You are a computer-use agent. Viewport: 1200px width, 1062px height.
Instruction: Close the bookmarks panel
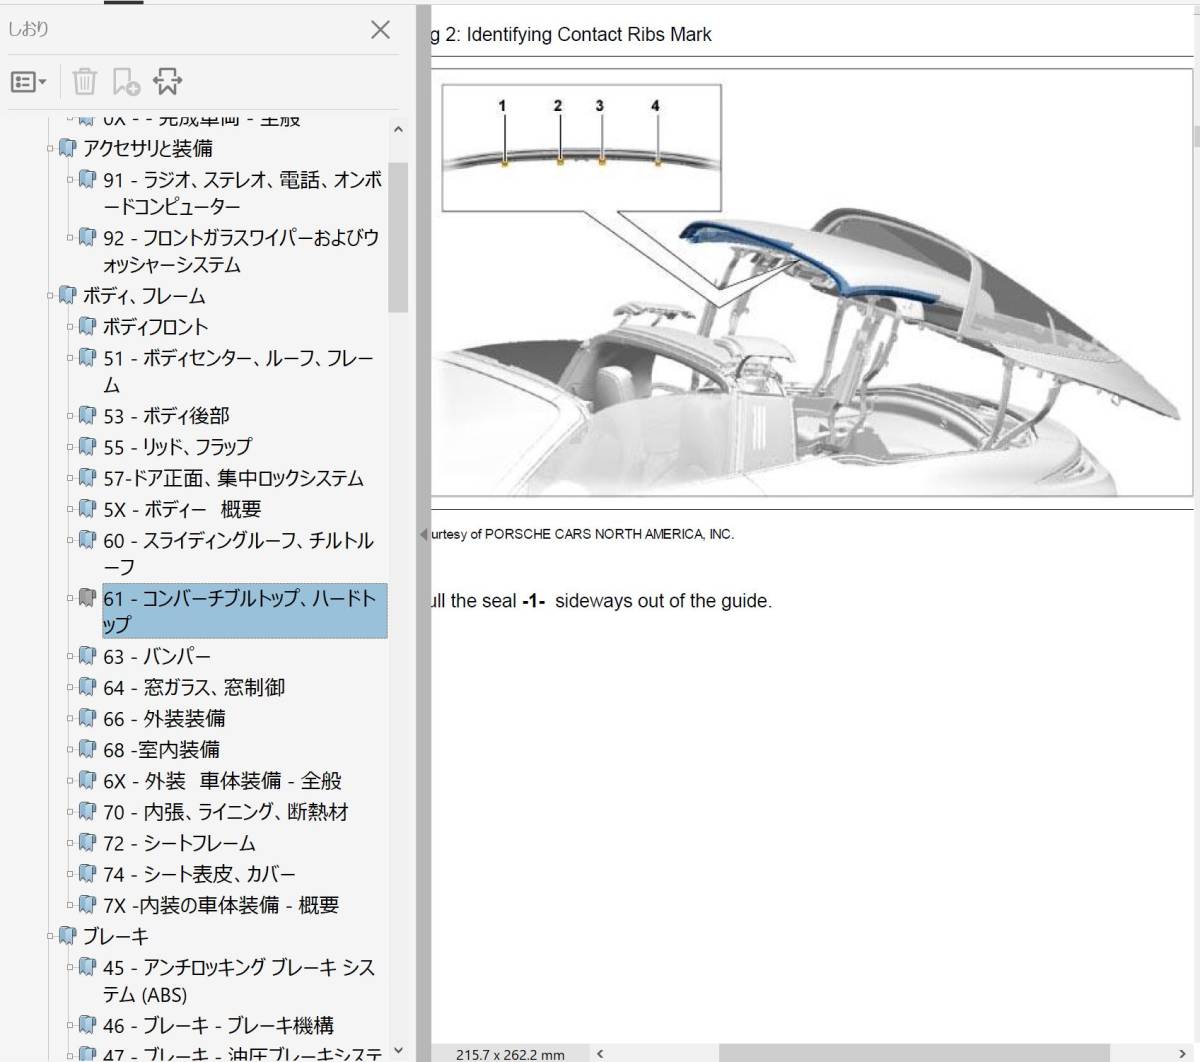click(380, 29)
